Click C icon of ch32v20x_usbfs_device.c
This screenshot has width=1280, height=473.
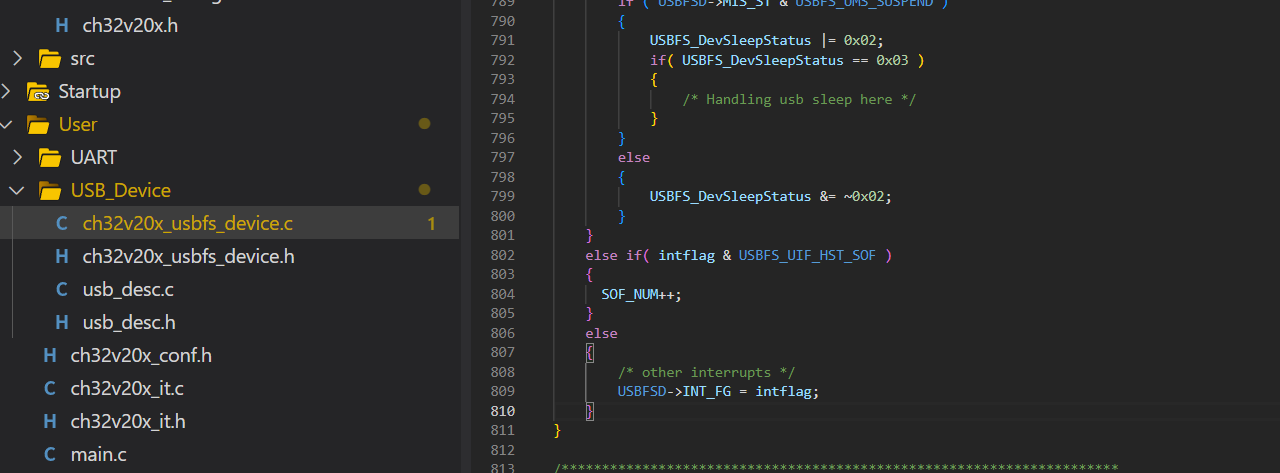pos(62,223)
